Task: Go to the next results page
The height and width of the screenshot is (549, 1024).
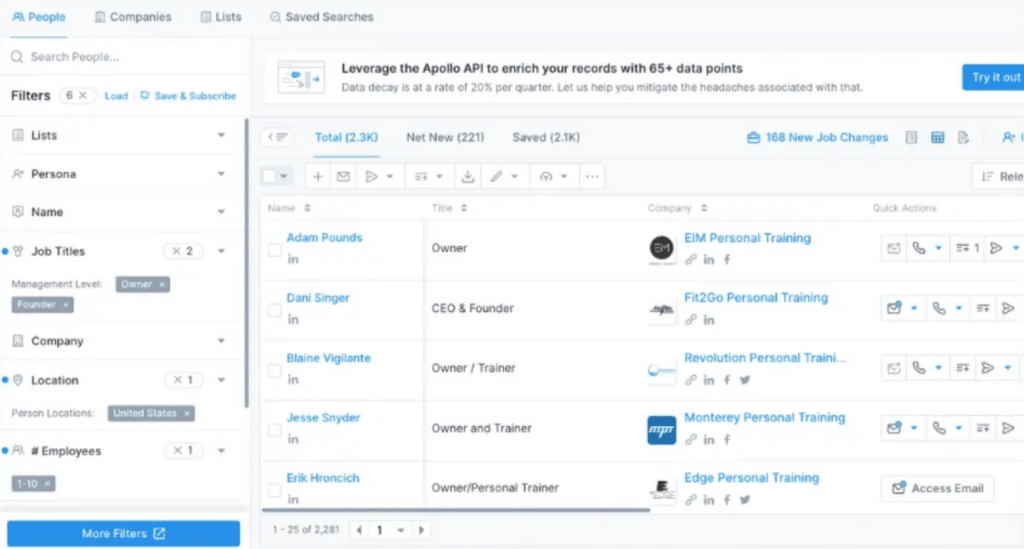Action: pos(421,530)
